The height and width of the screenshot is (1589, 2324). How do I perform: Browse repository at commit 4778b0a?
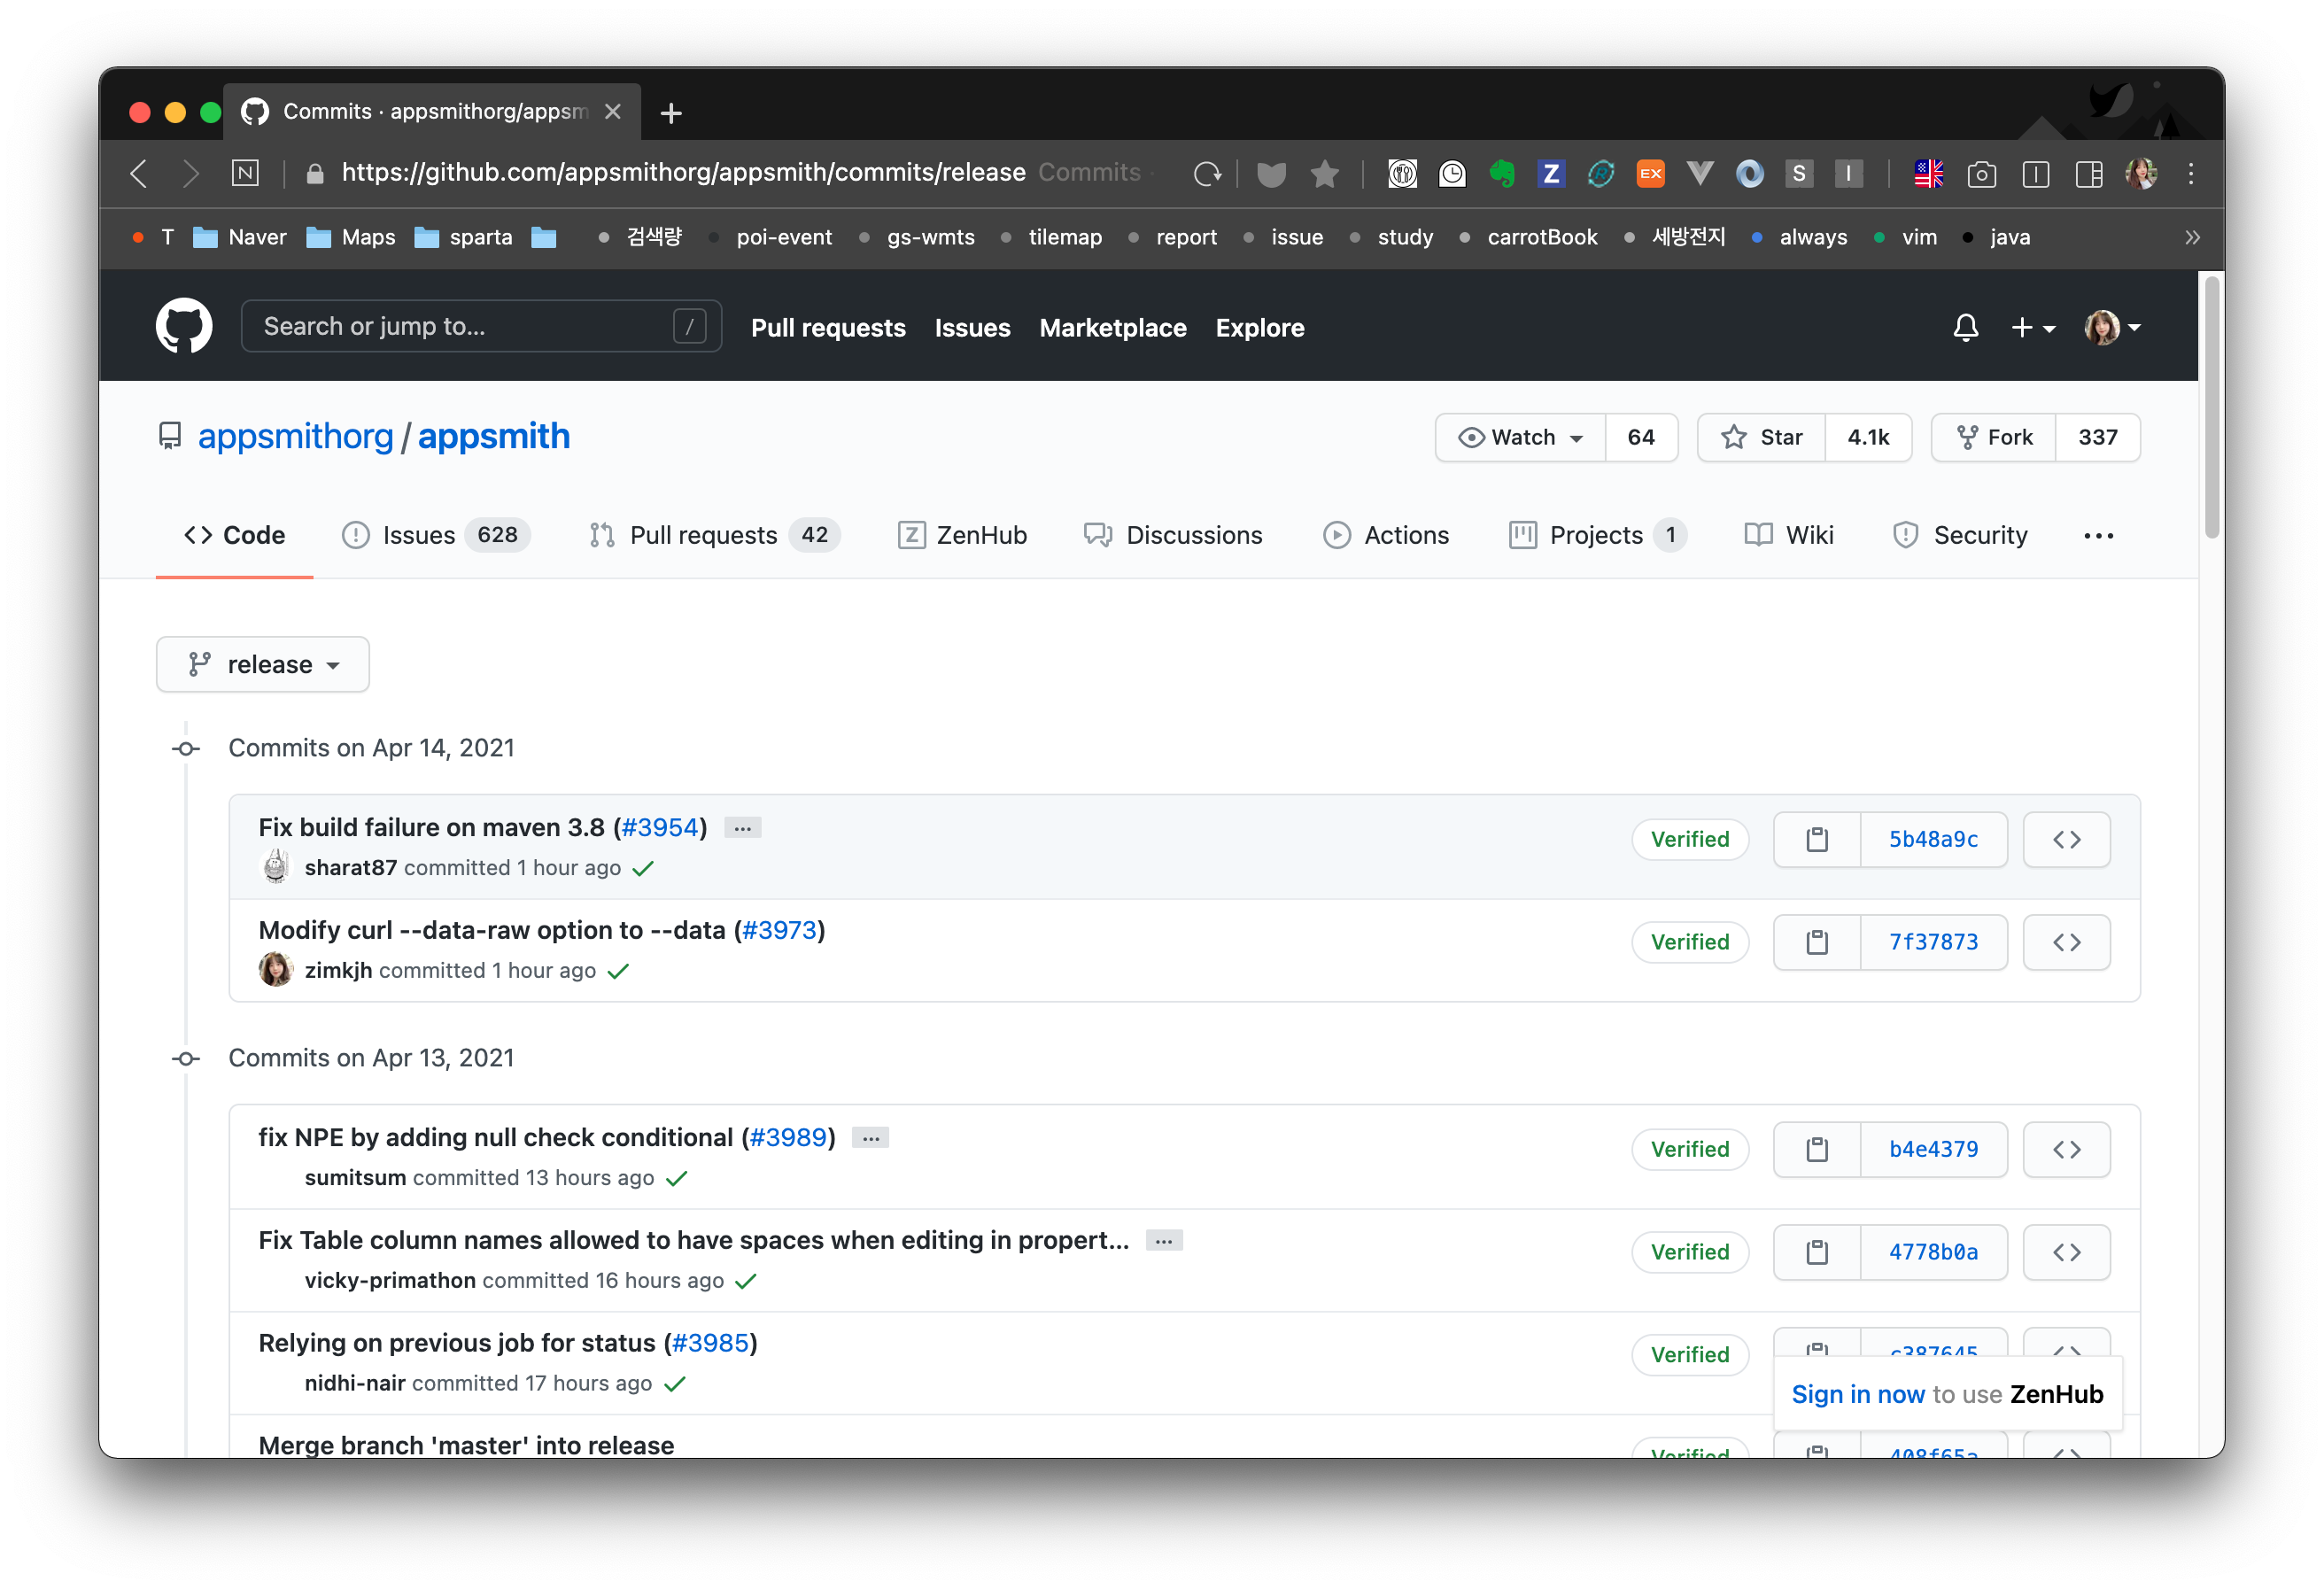point(2066,1252)
